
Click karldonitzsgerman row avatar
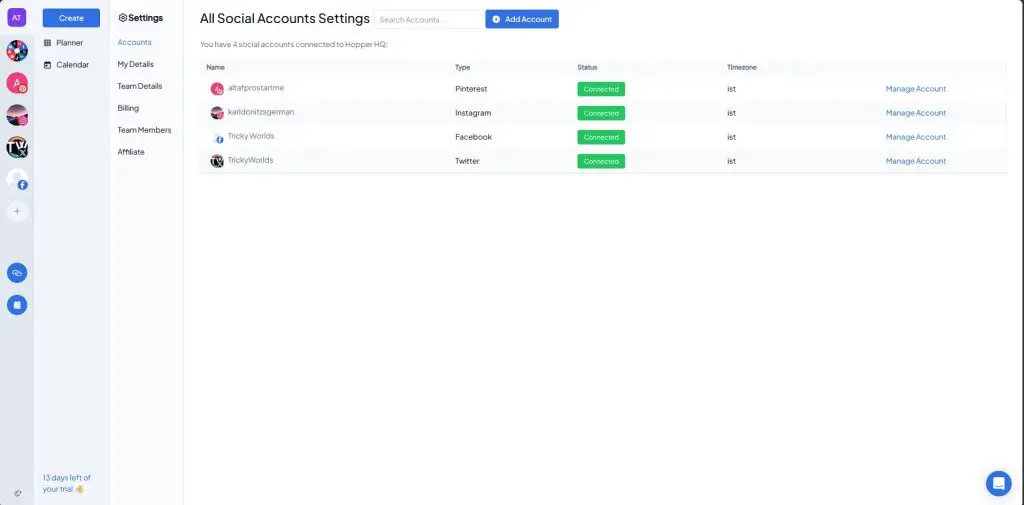pos(217,113)
